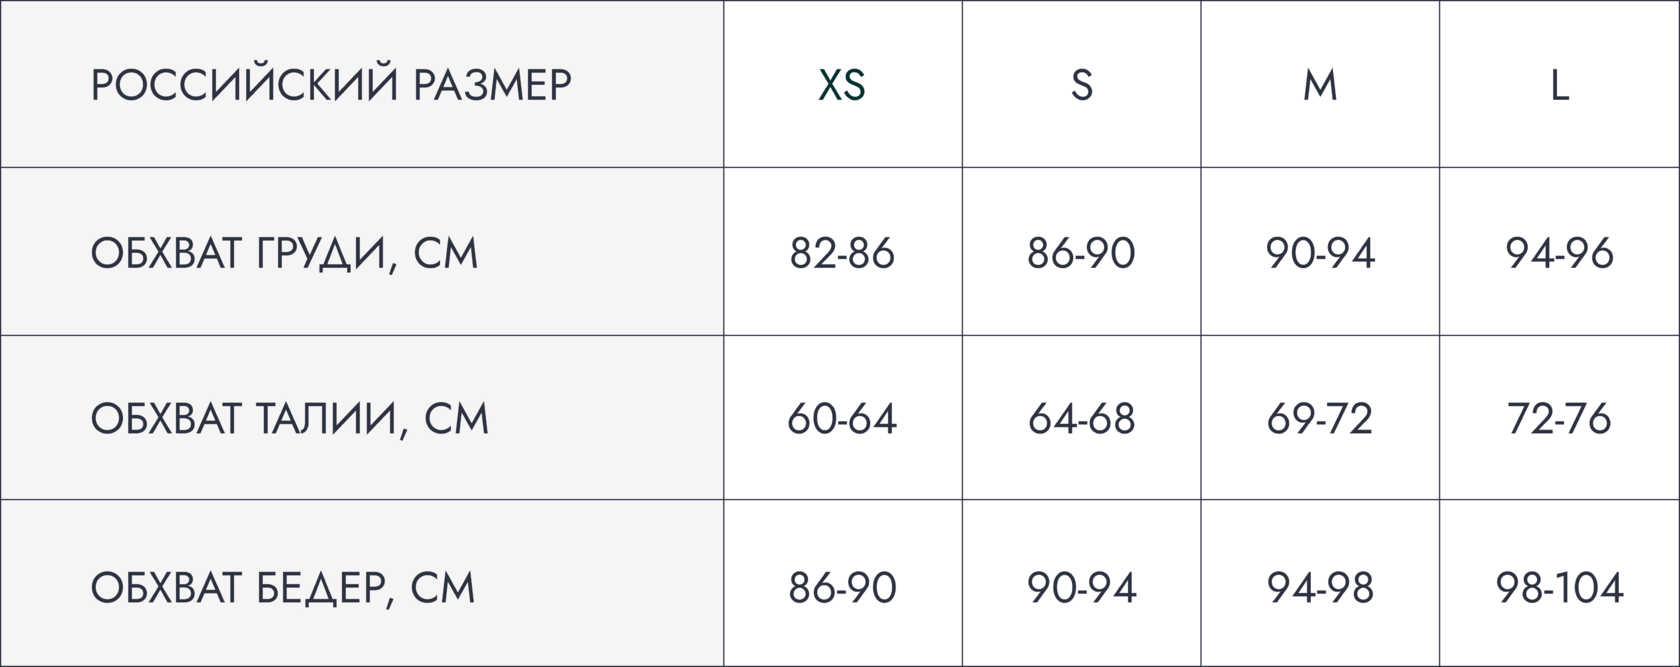Image resolution: width=1680 pixels, height=667 pixels.
Task: Select the hip value 86-90 for XS
Action: point(842,588)
